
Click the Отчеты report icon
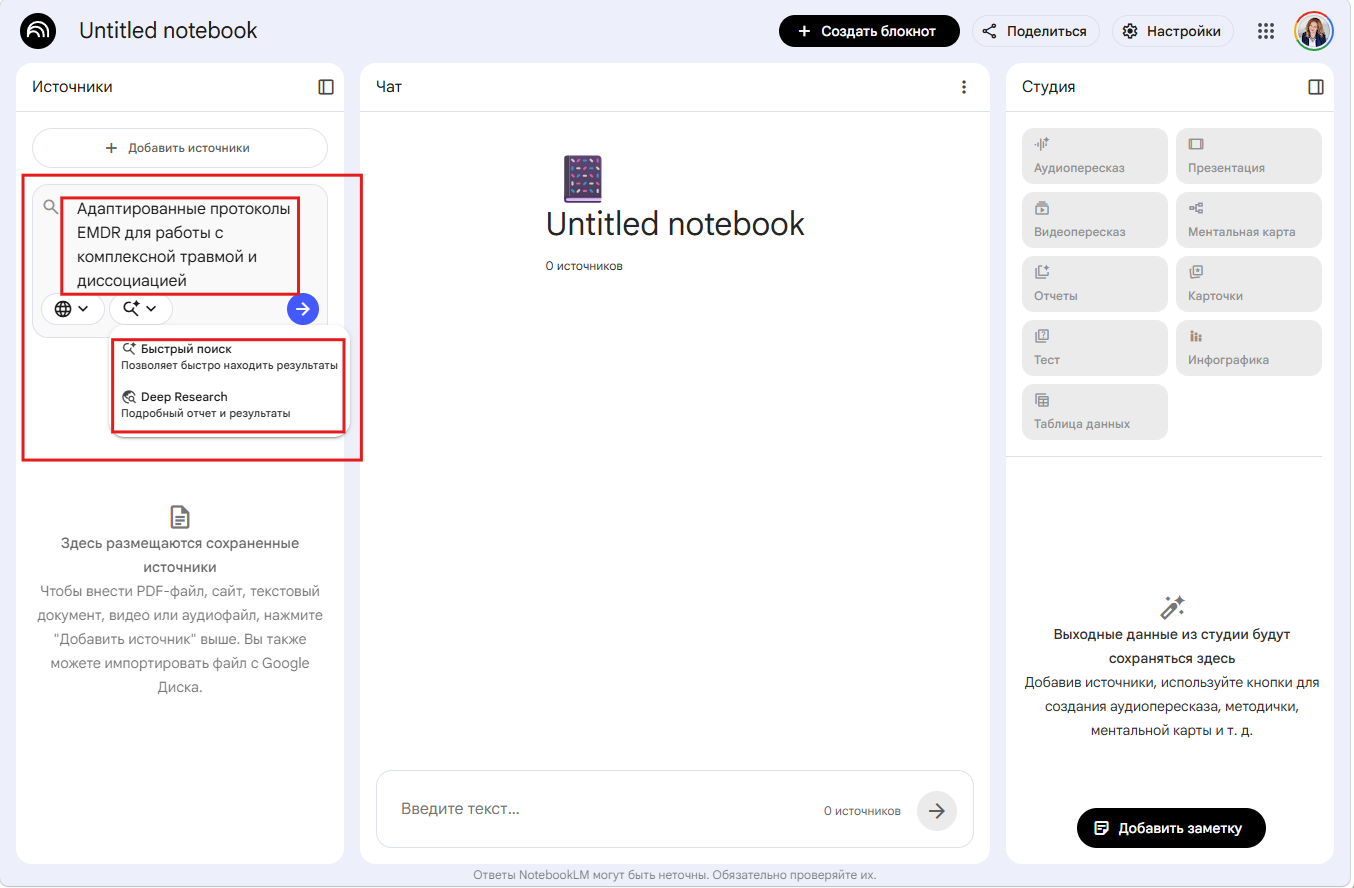[x=1042, y=272]
